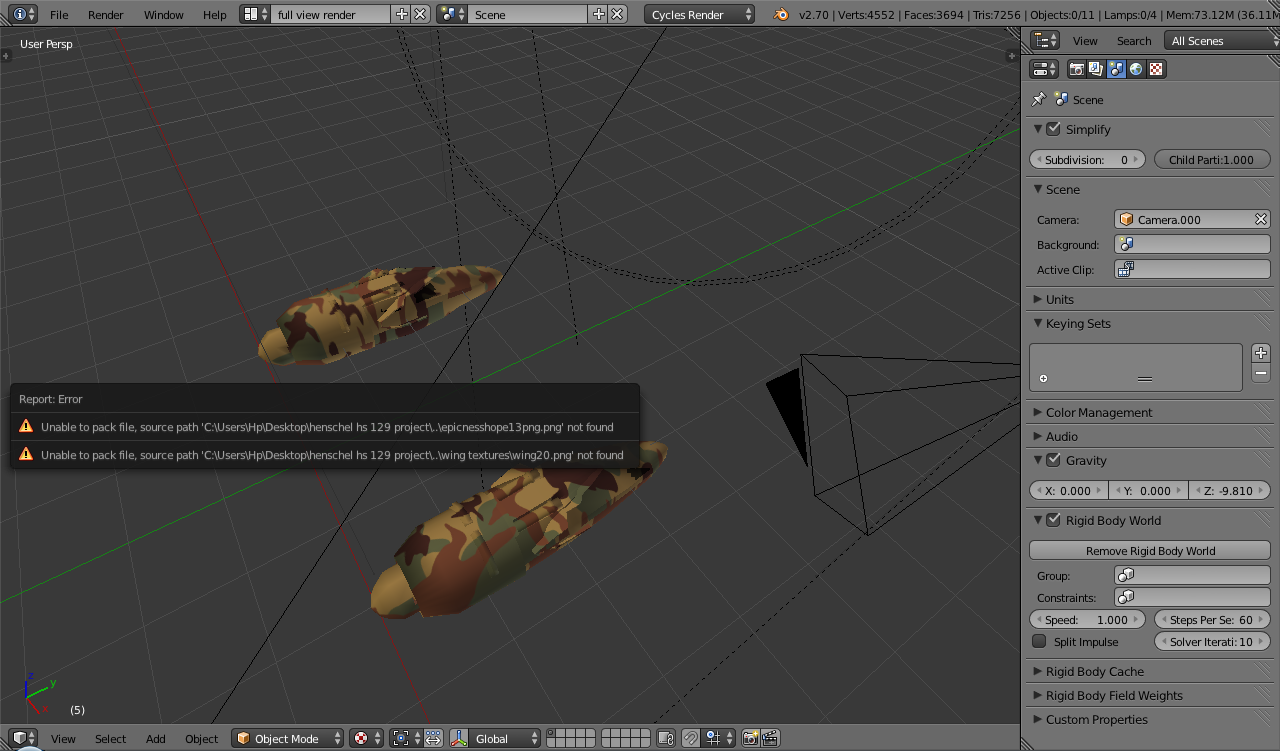The width and height of the screenshot is (1280, 751).
Task: Click the pin icon beside Scene
Action: coord(1039,99)
